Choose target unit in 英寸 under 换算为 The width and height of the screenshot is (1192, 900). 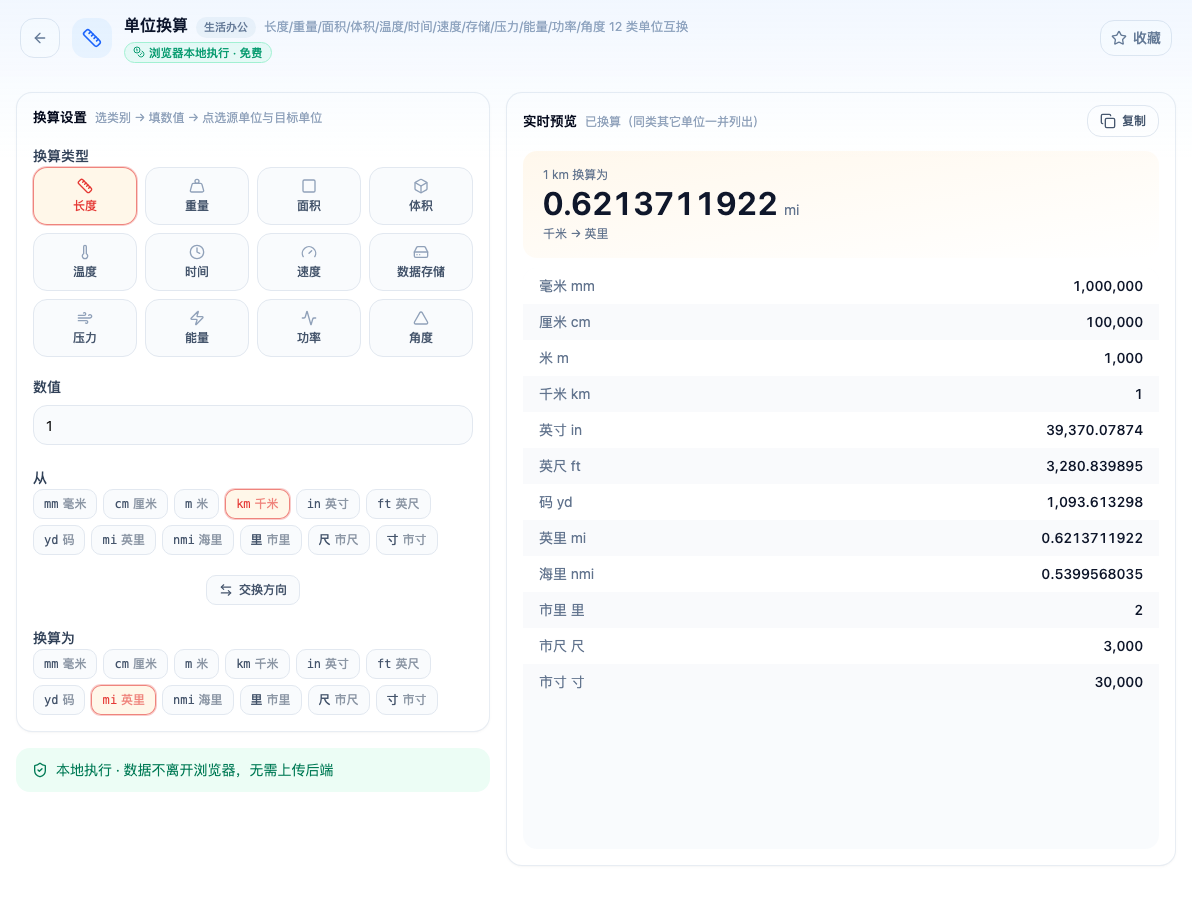[328, 664]
